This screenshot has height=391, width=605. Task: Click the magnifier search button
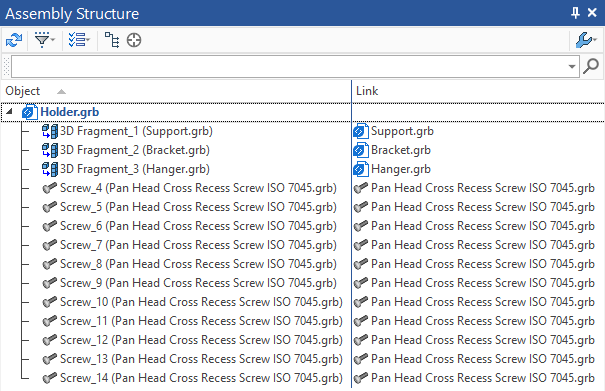point(591,66)
